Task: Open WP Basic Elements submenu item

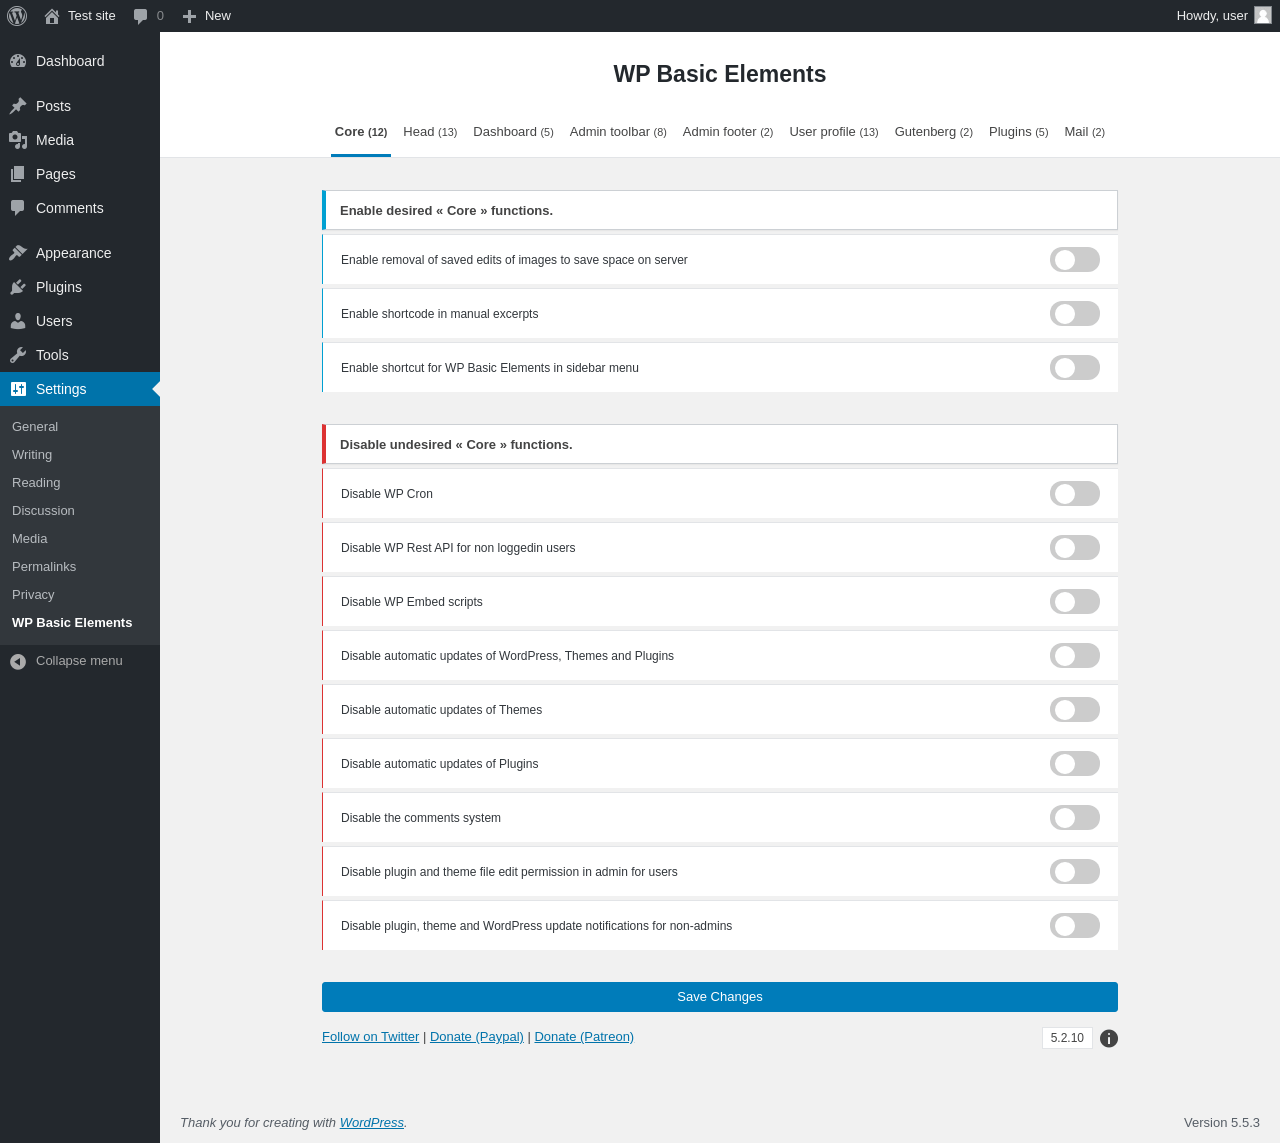Action: click(80, 623)
